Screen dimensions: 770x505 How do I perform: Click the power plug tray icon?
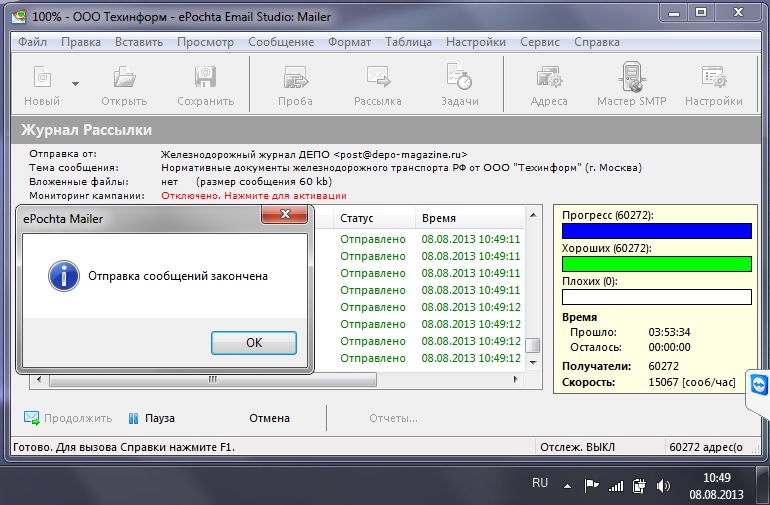point(639,486)
